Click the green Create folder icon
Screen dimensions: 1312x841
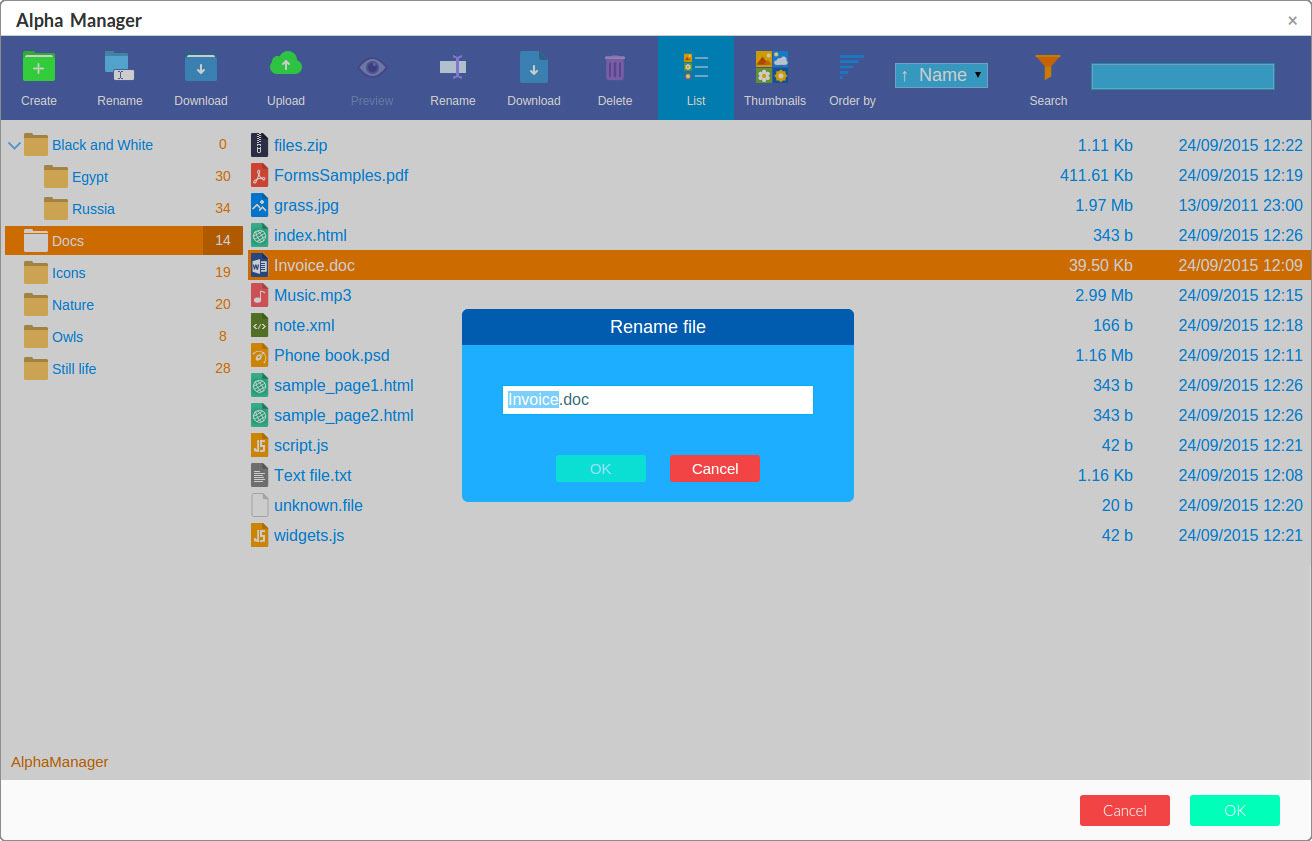pyautogui.click(x=39, y=67)
